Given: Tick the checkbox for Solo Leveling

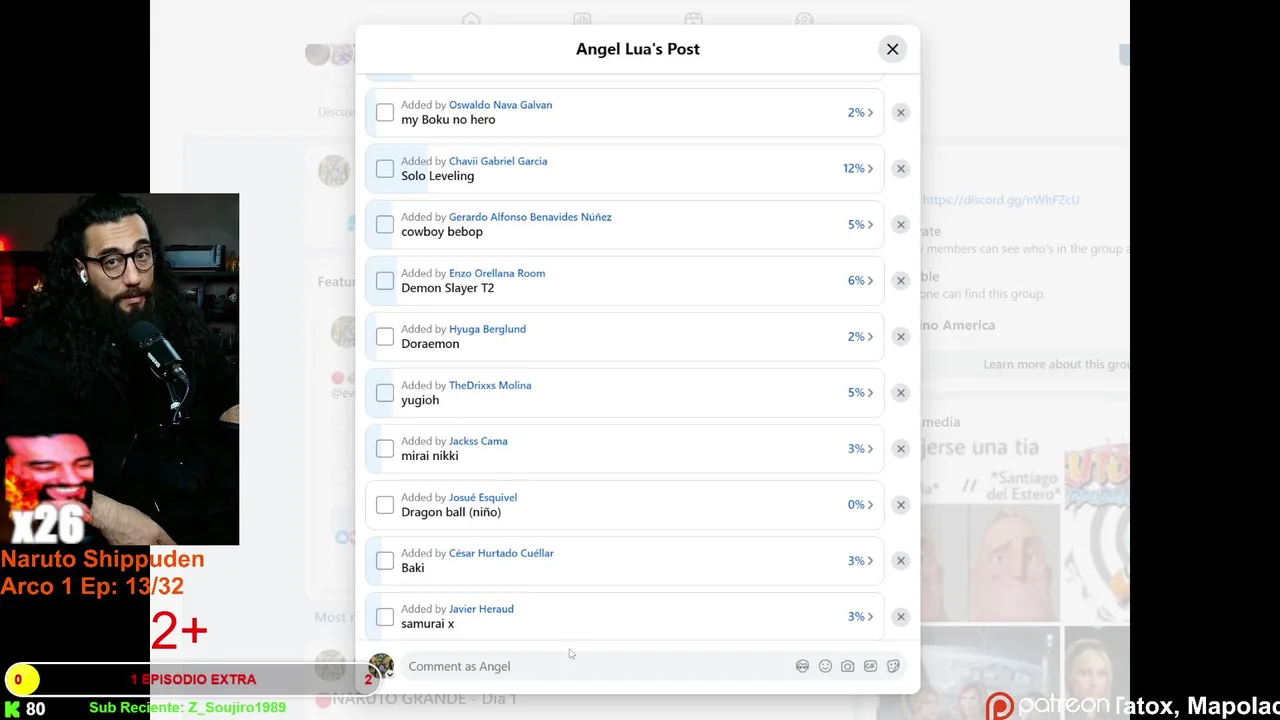Looking at the screenshot, I should pos(385,169).
